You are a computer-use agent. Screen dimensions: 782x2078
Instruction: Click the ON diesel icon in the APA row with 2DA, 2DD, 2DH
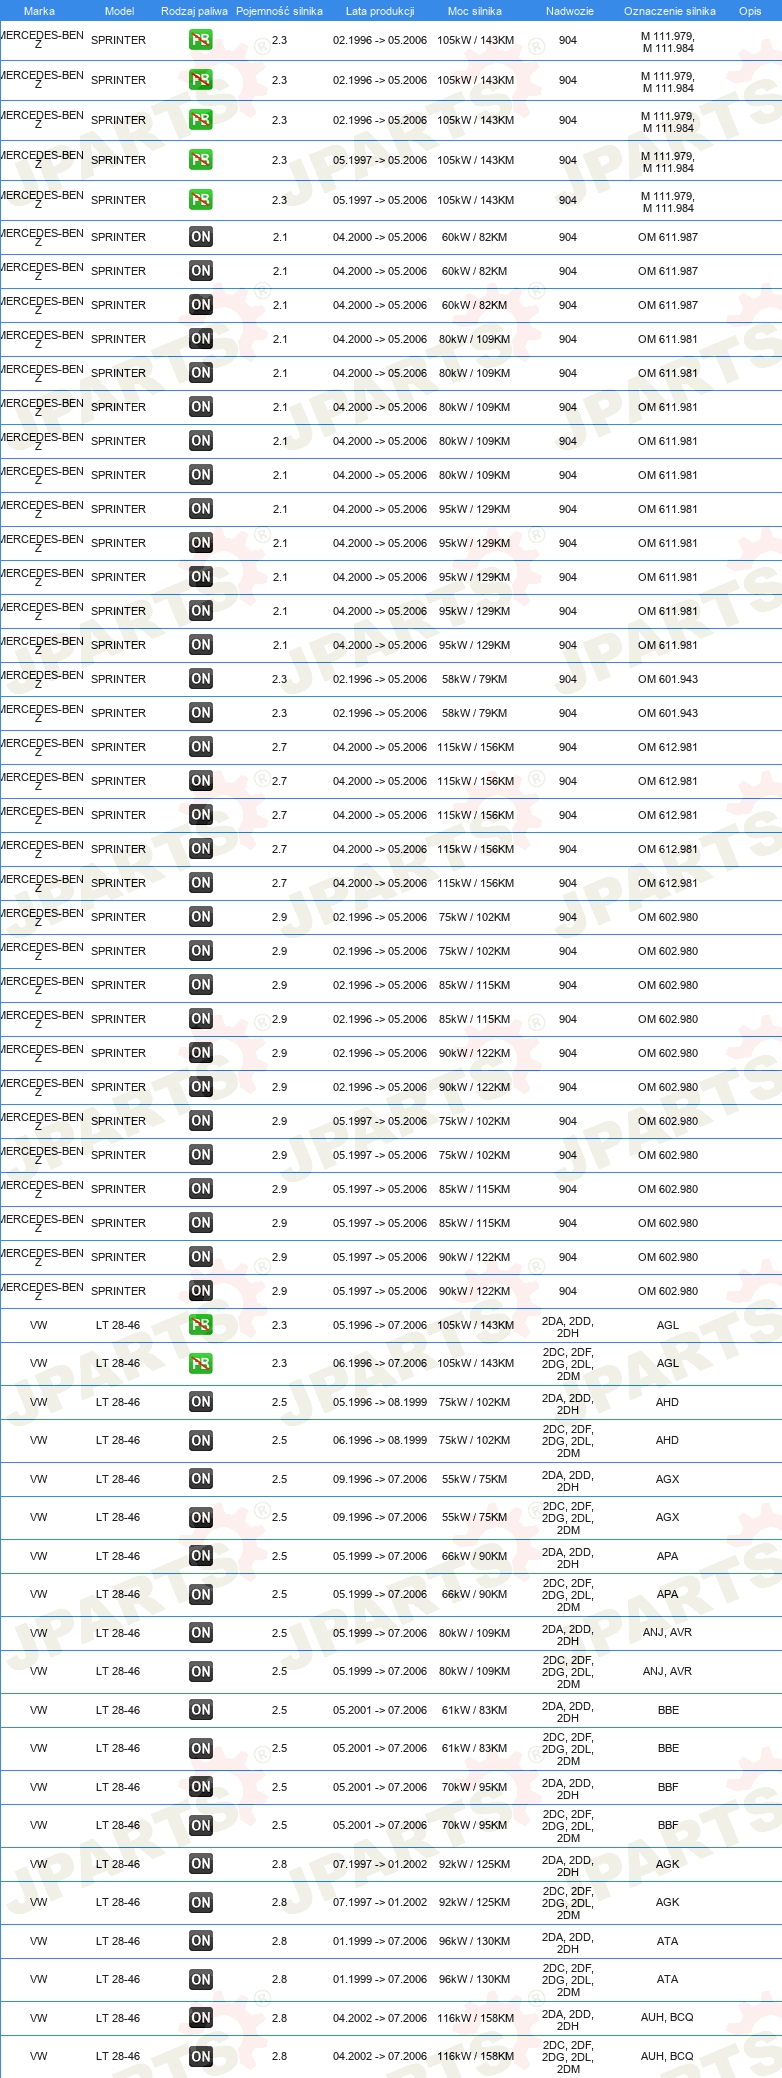coord(201,1556)
